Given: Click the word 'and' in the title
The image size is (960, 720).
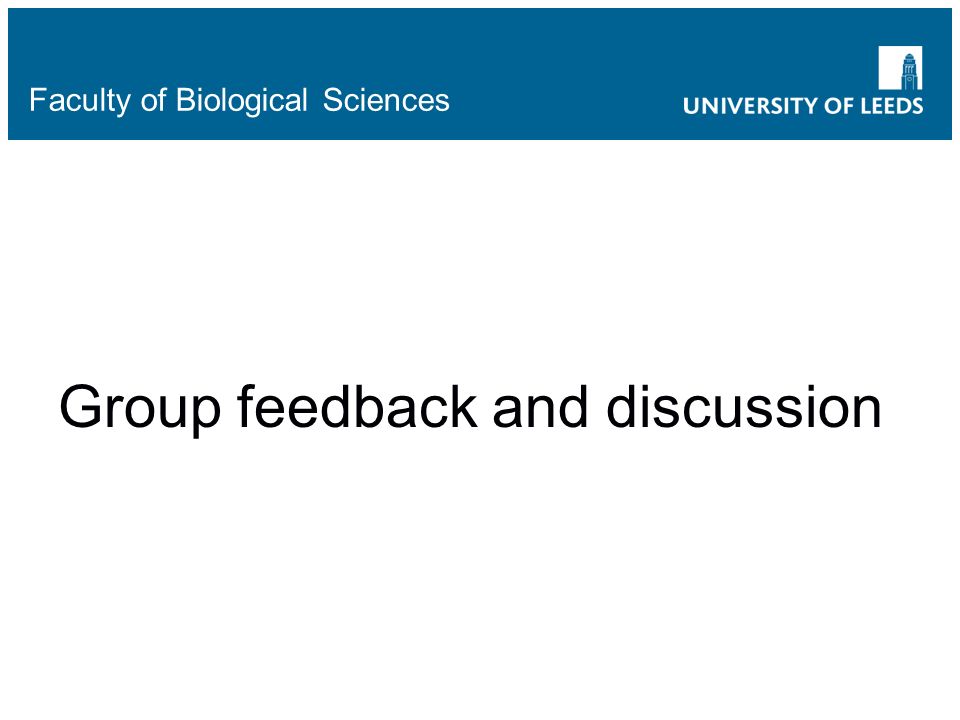Looking at the screenshot, I should click(x=541, y=406).
